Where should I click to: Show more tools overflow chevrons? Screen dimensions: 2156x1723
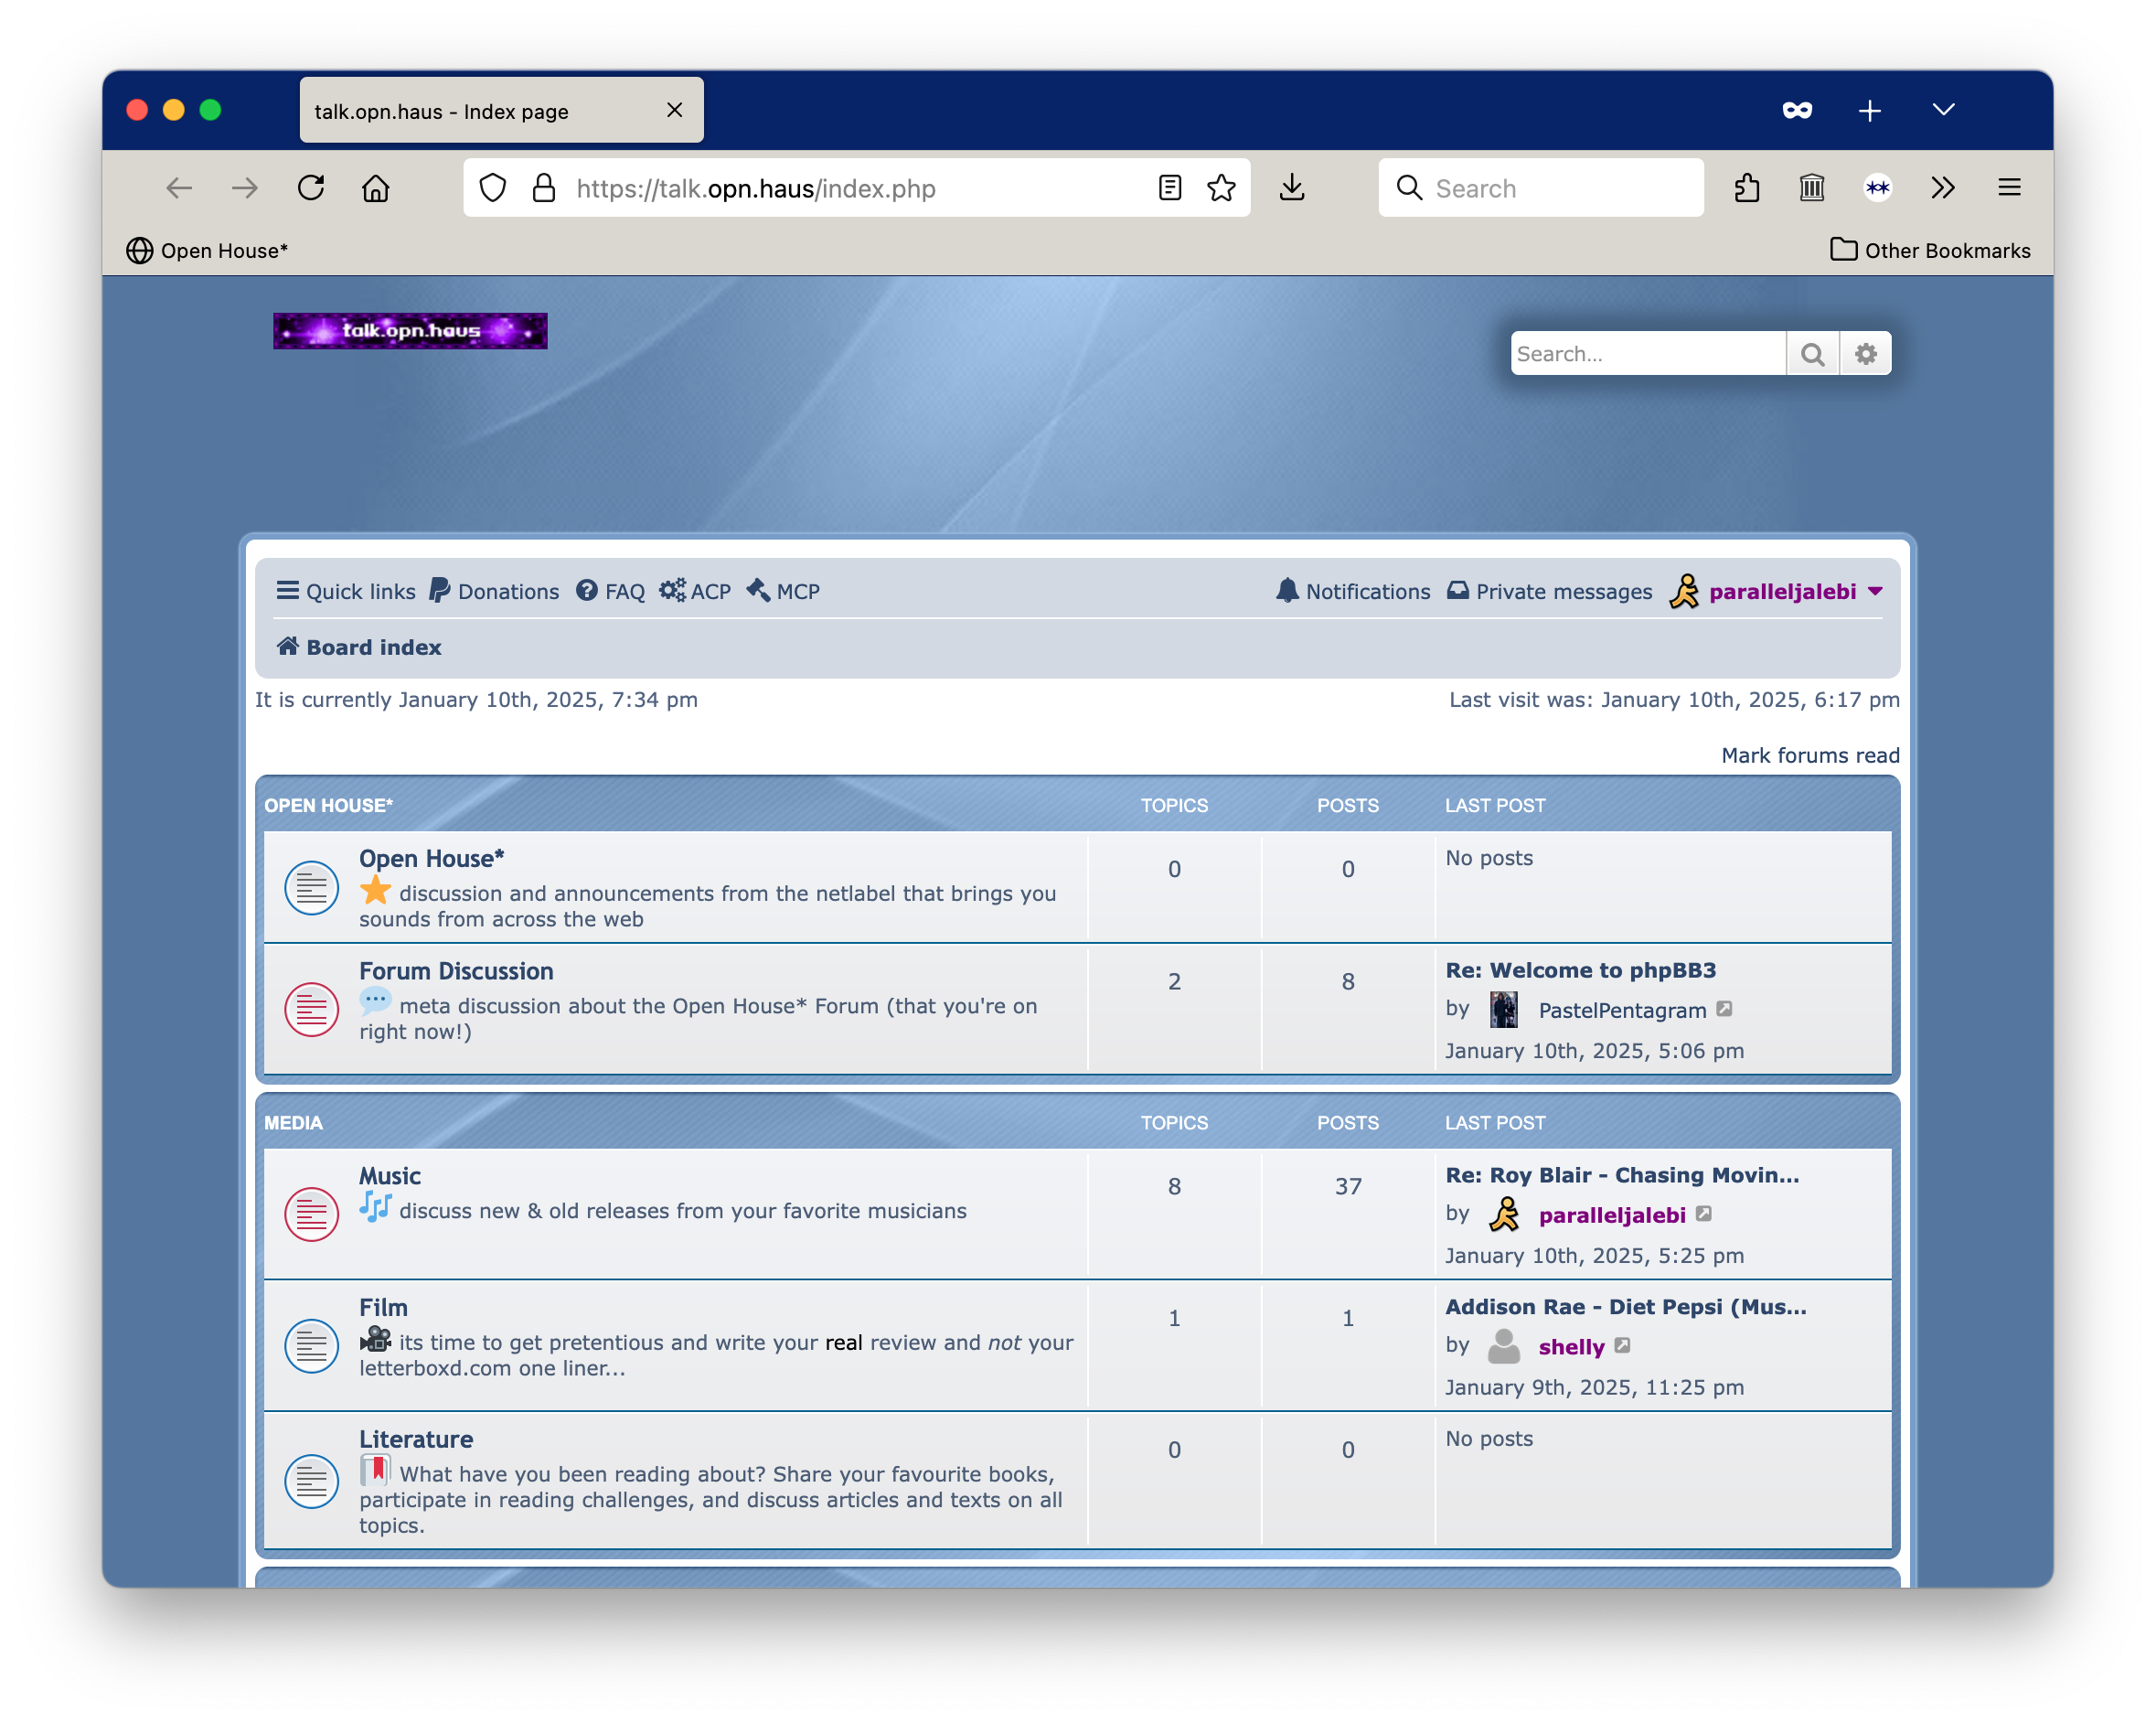1943,188
